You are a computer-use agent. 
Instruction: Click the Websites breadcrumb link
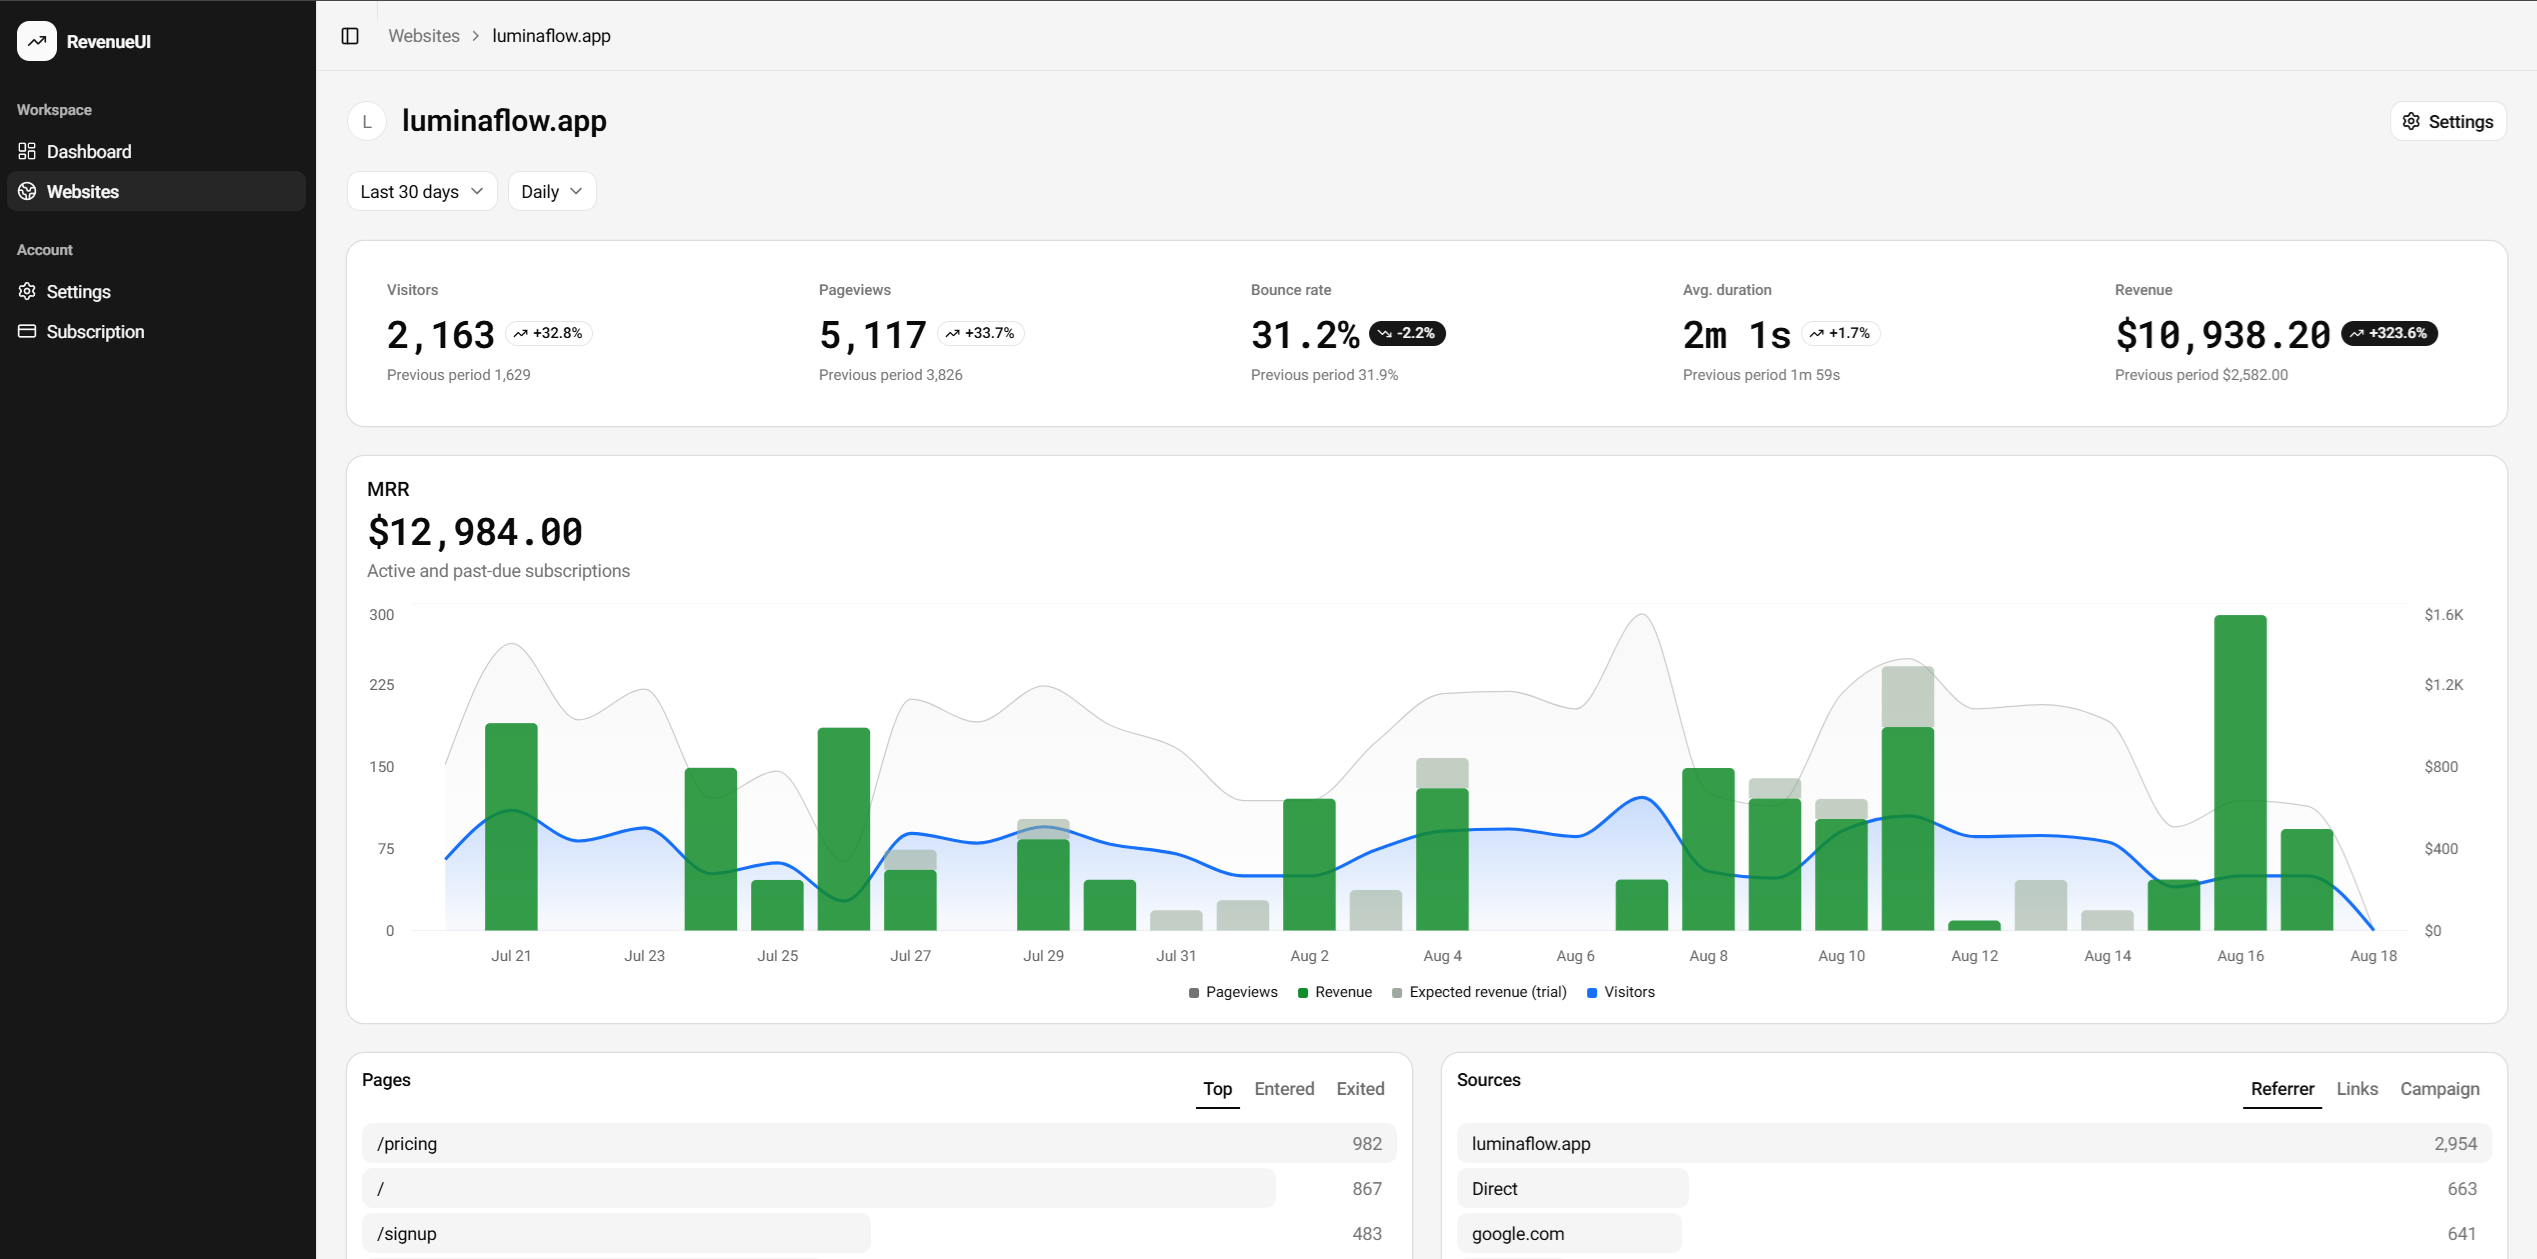tap(424, 36)
